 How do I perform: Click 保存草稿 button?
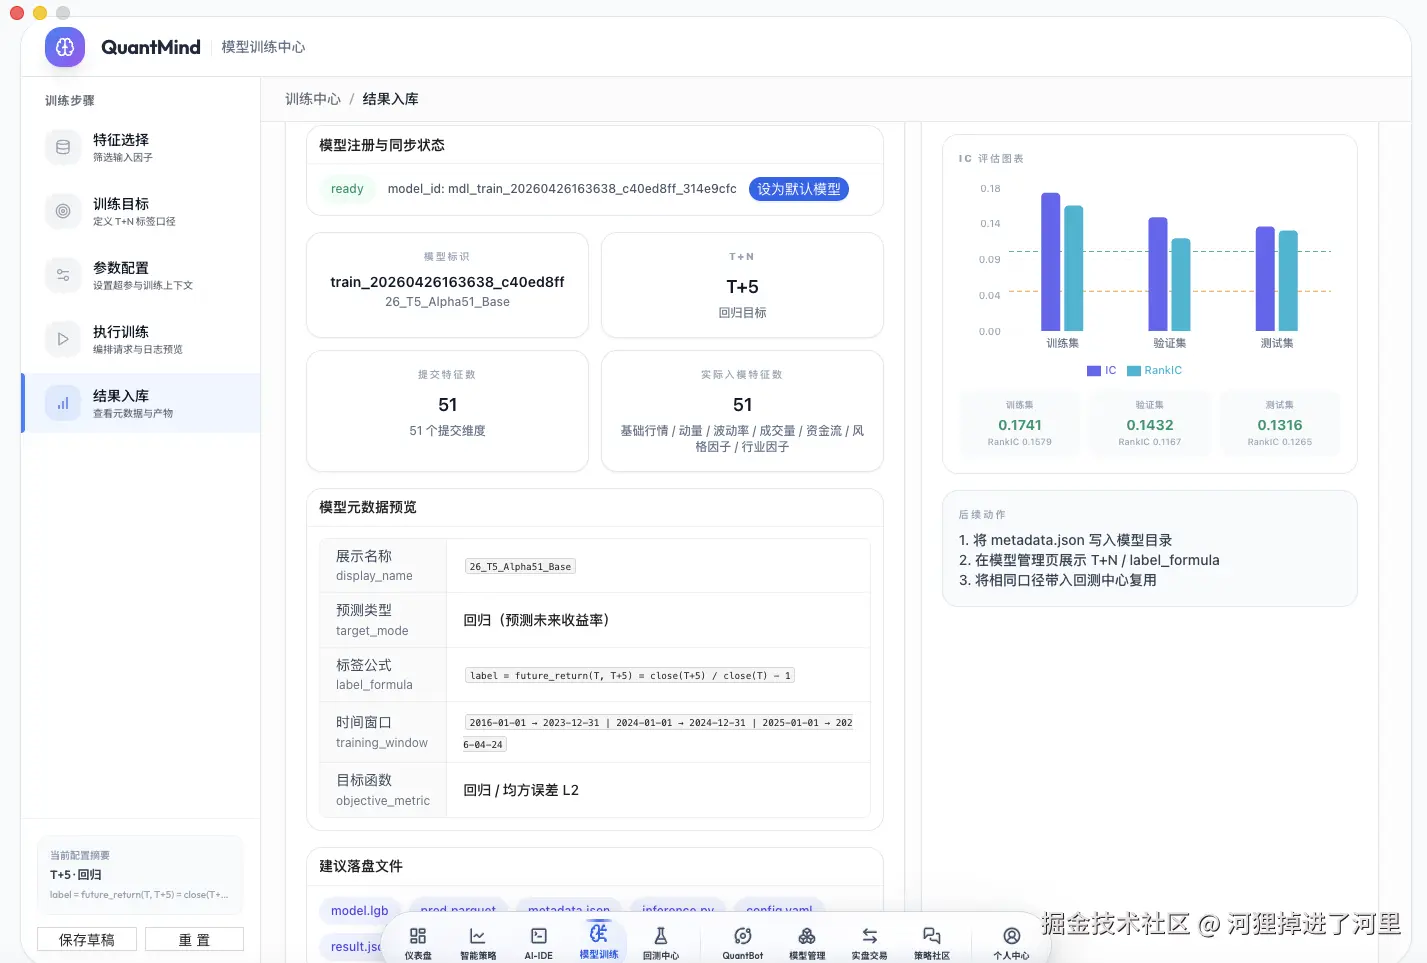pyautogui.click(x=87, y=939)
